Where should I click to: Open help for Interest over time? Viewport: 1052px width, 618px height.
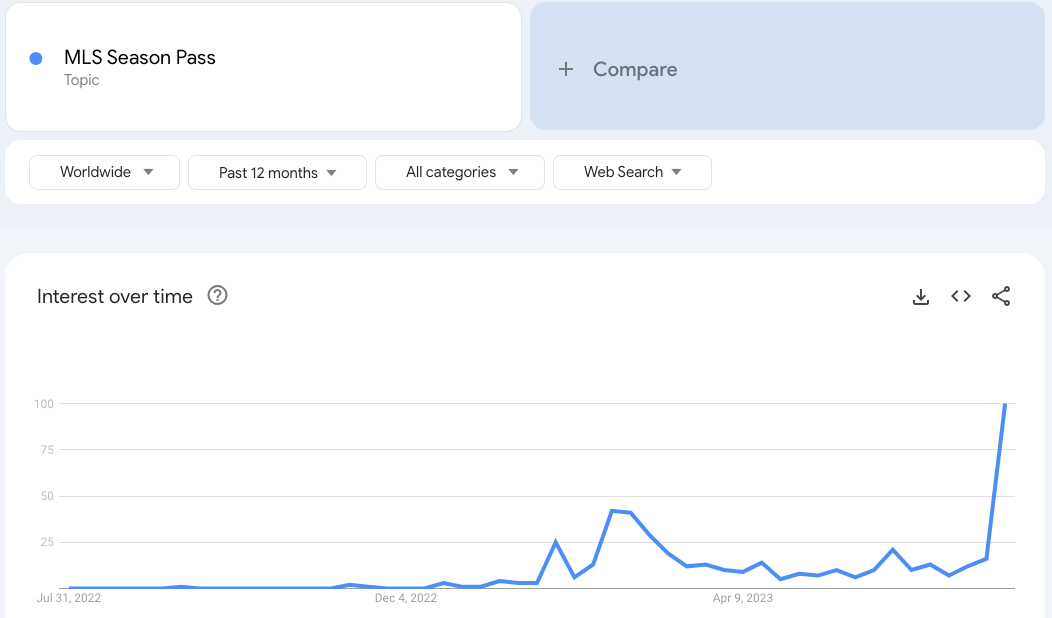coord(217,295)
